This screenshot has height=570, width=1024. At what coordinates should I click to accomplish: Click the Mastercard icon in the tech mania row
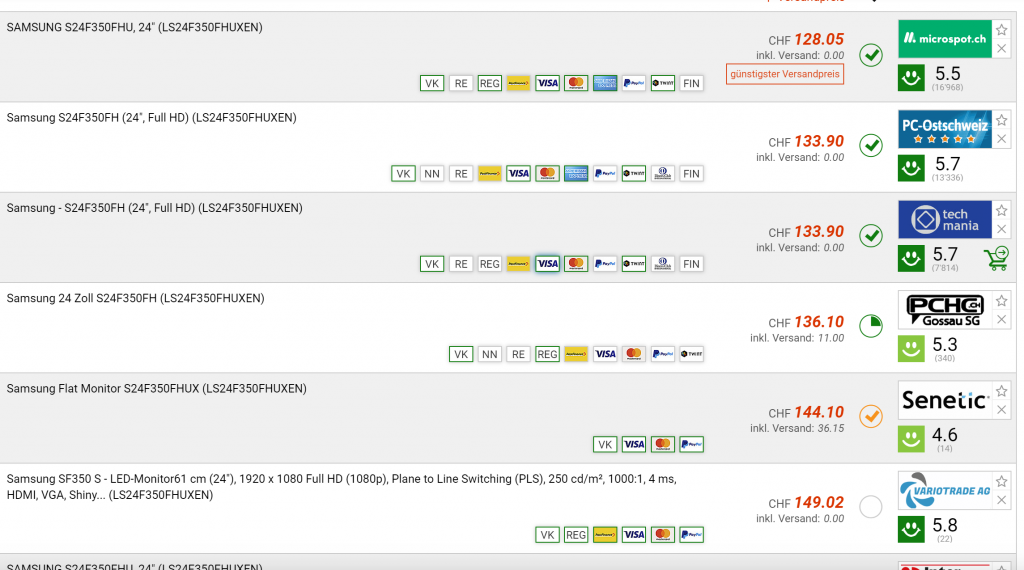click(x=576, y=264)
